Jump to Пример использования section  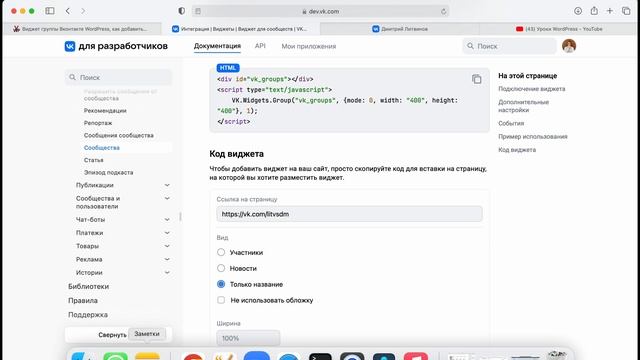pyautogui.click(x=533, y=136)
